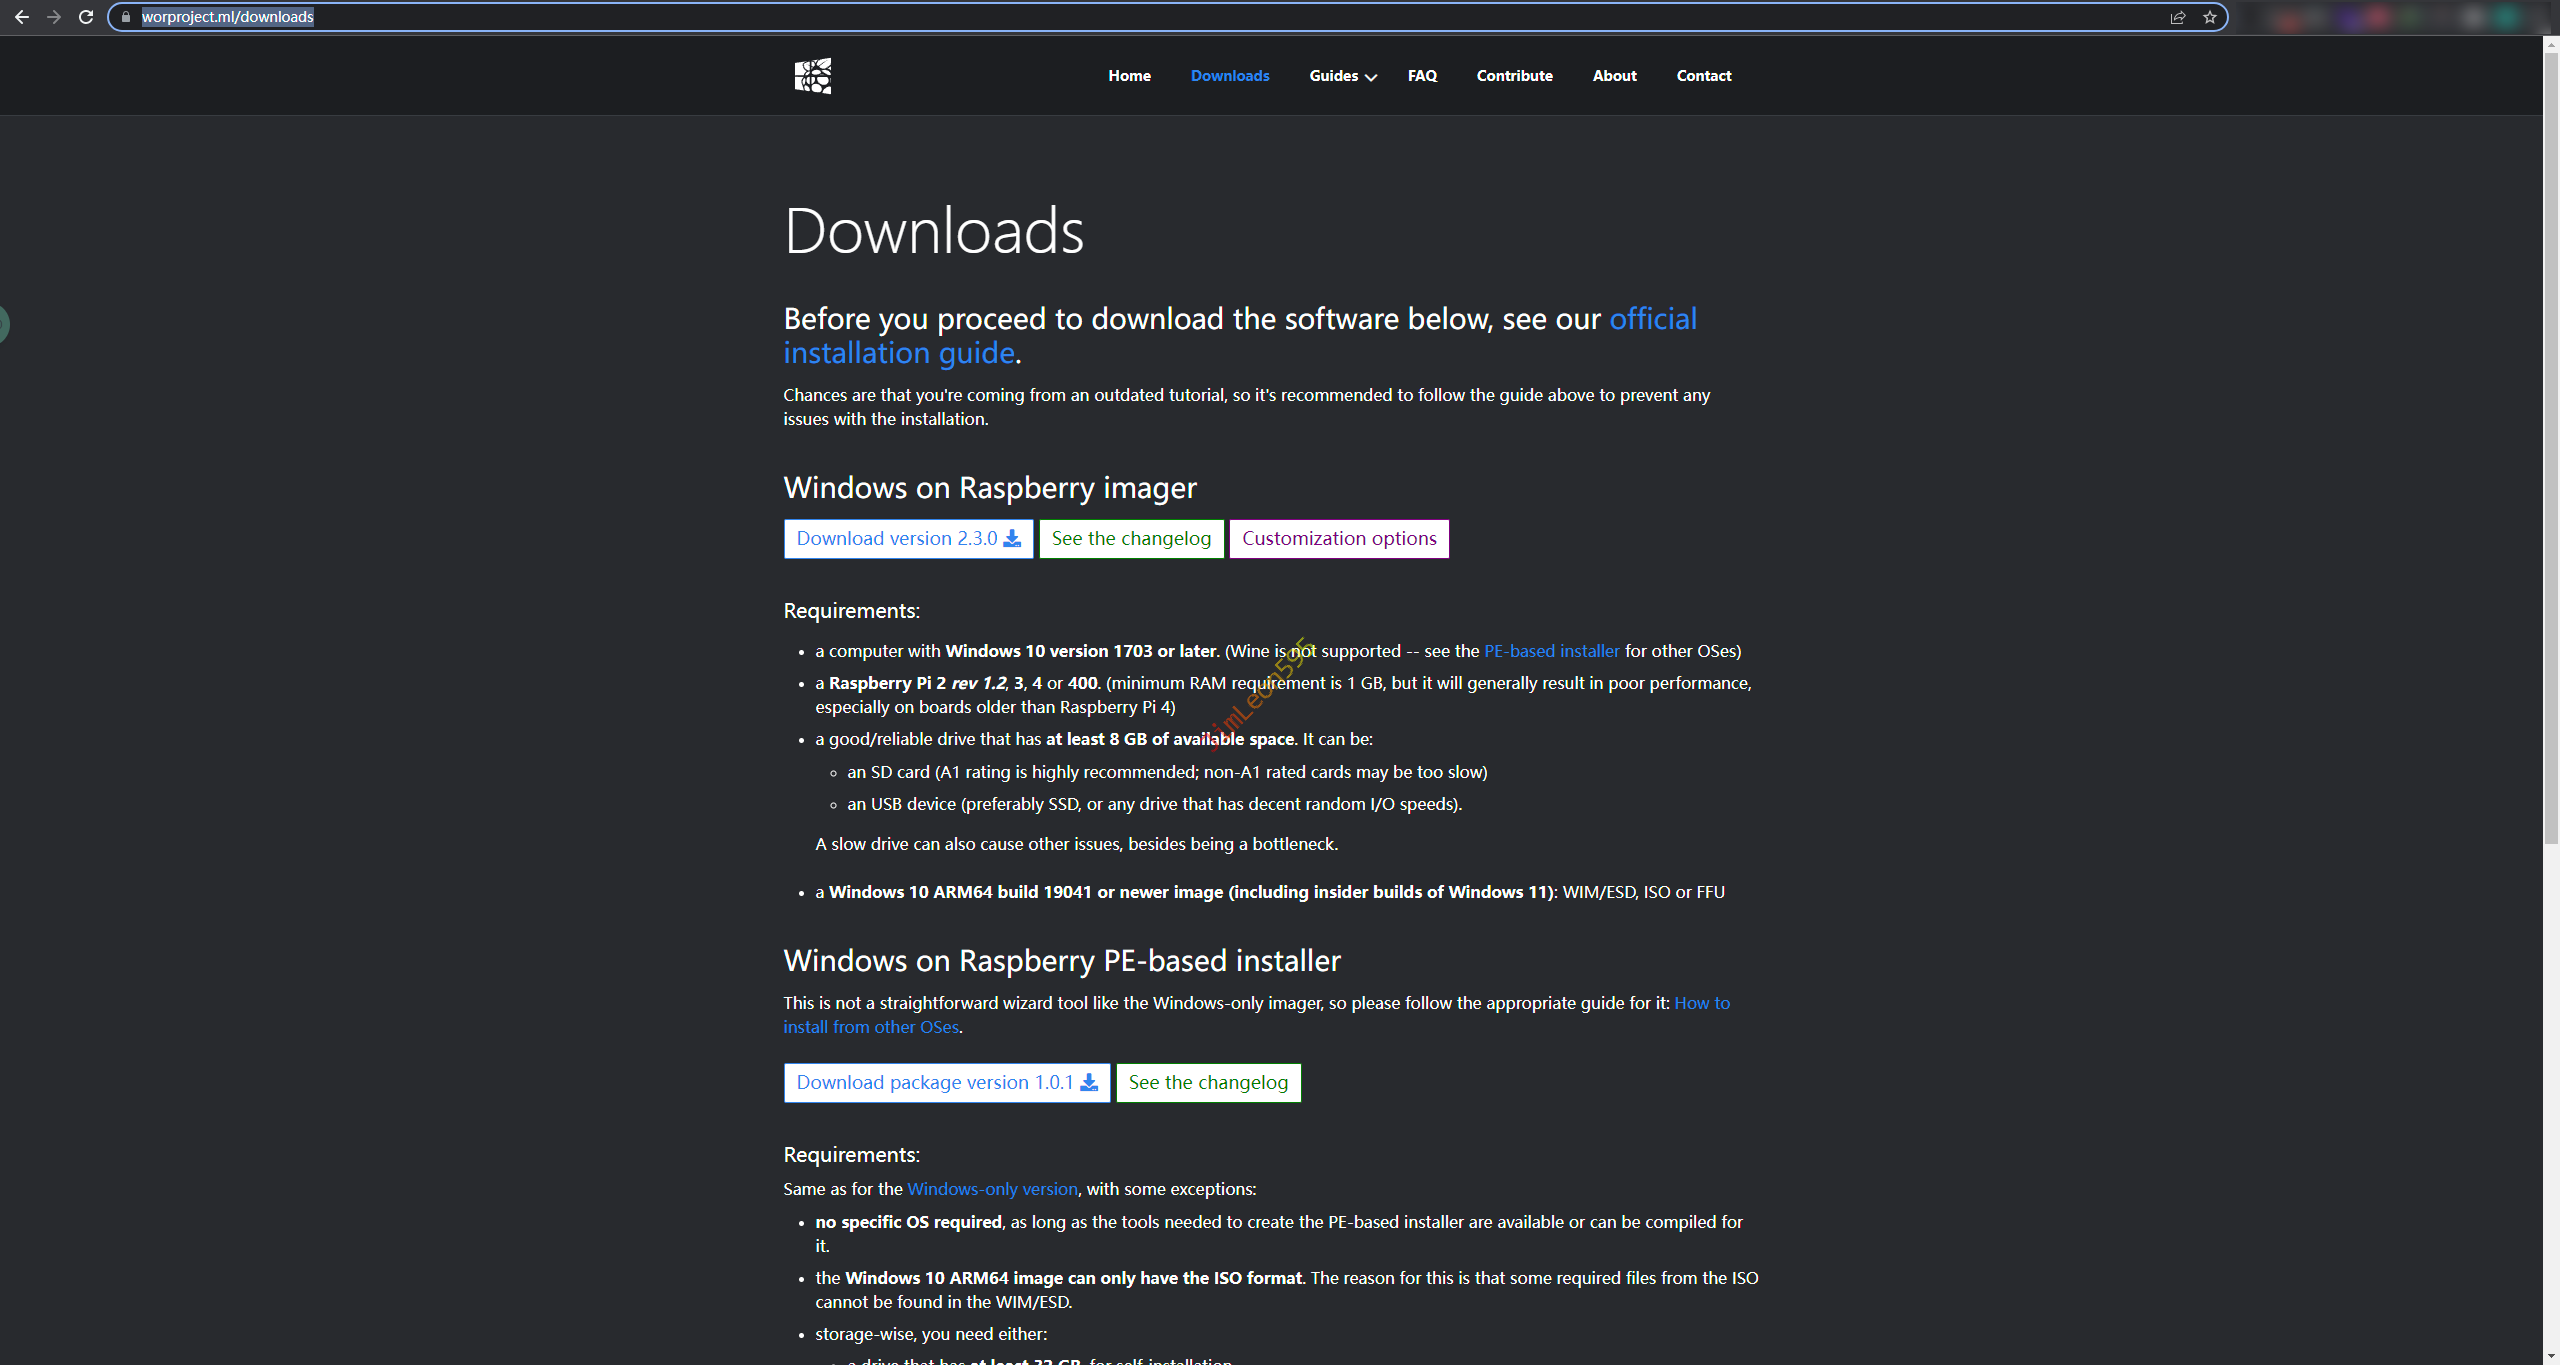The image size is (2560, 1365).
Task: Bookmark this page with star icon
Action: (2210, 17)
